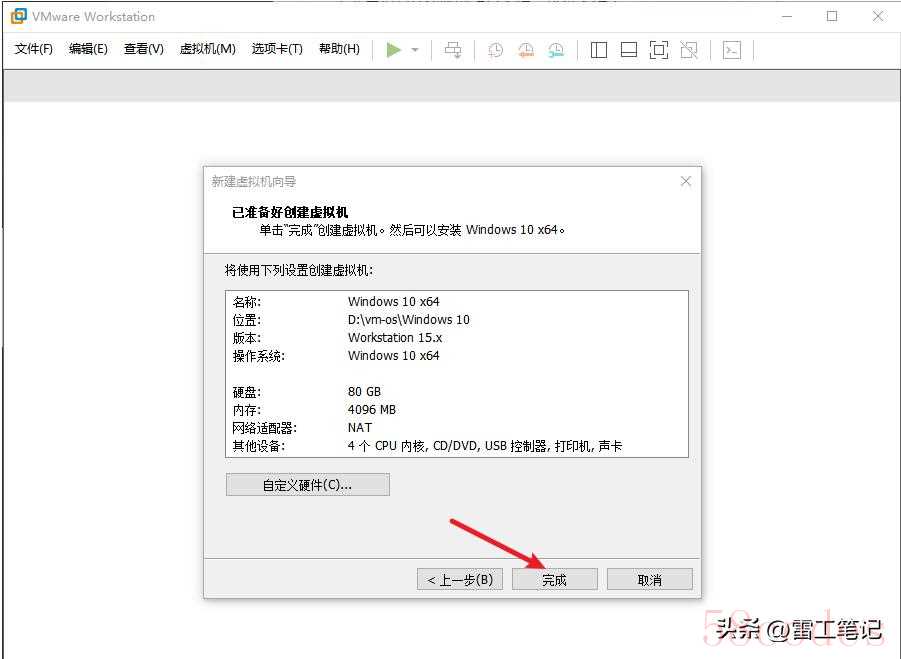Open the 编辑(E) menu

(x=88, y=49)
